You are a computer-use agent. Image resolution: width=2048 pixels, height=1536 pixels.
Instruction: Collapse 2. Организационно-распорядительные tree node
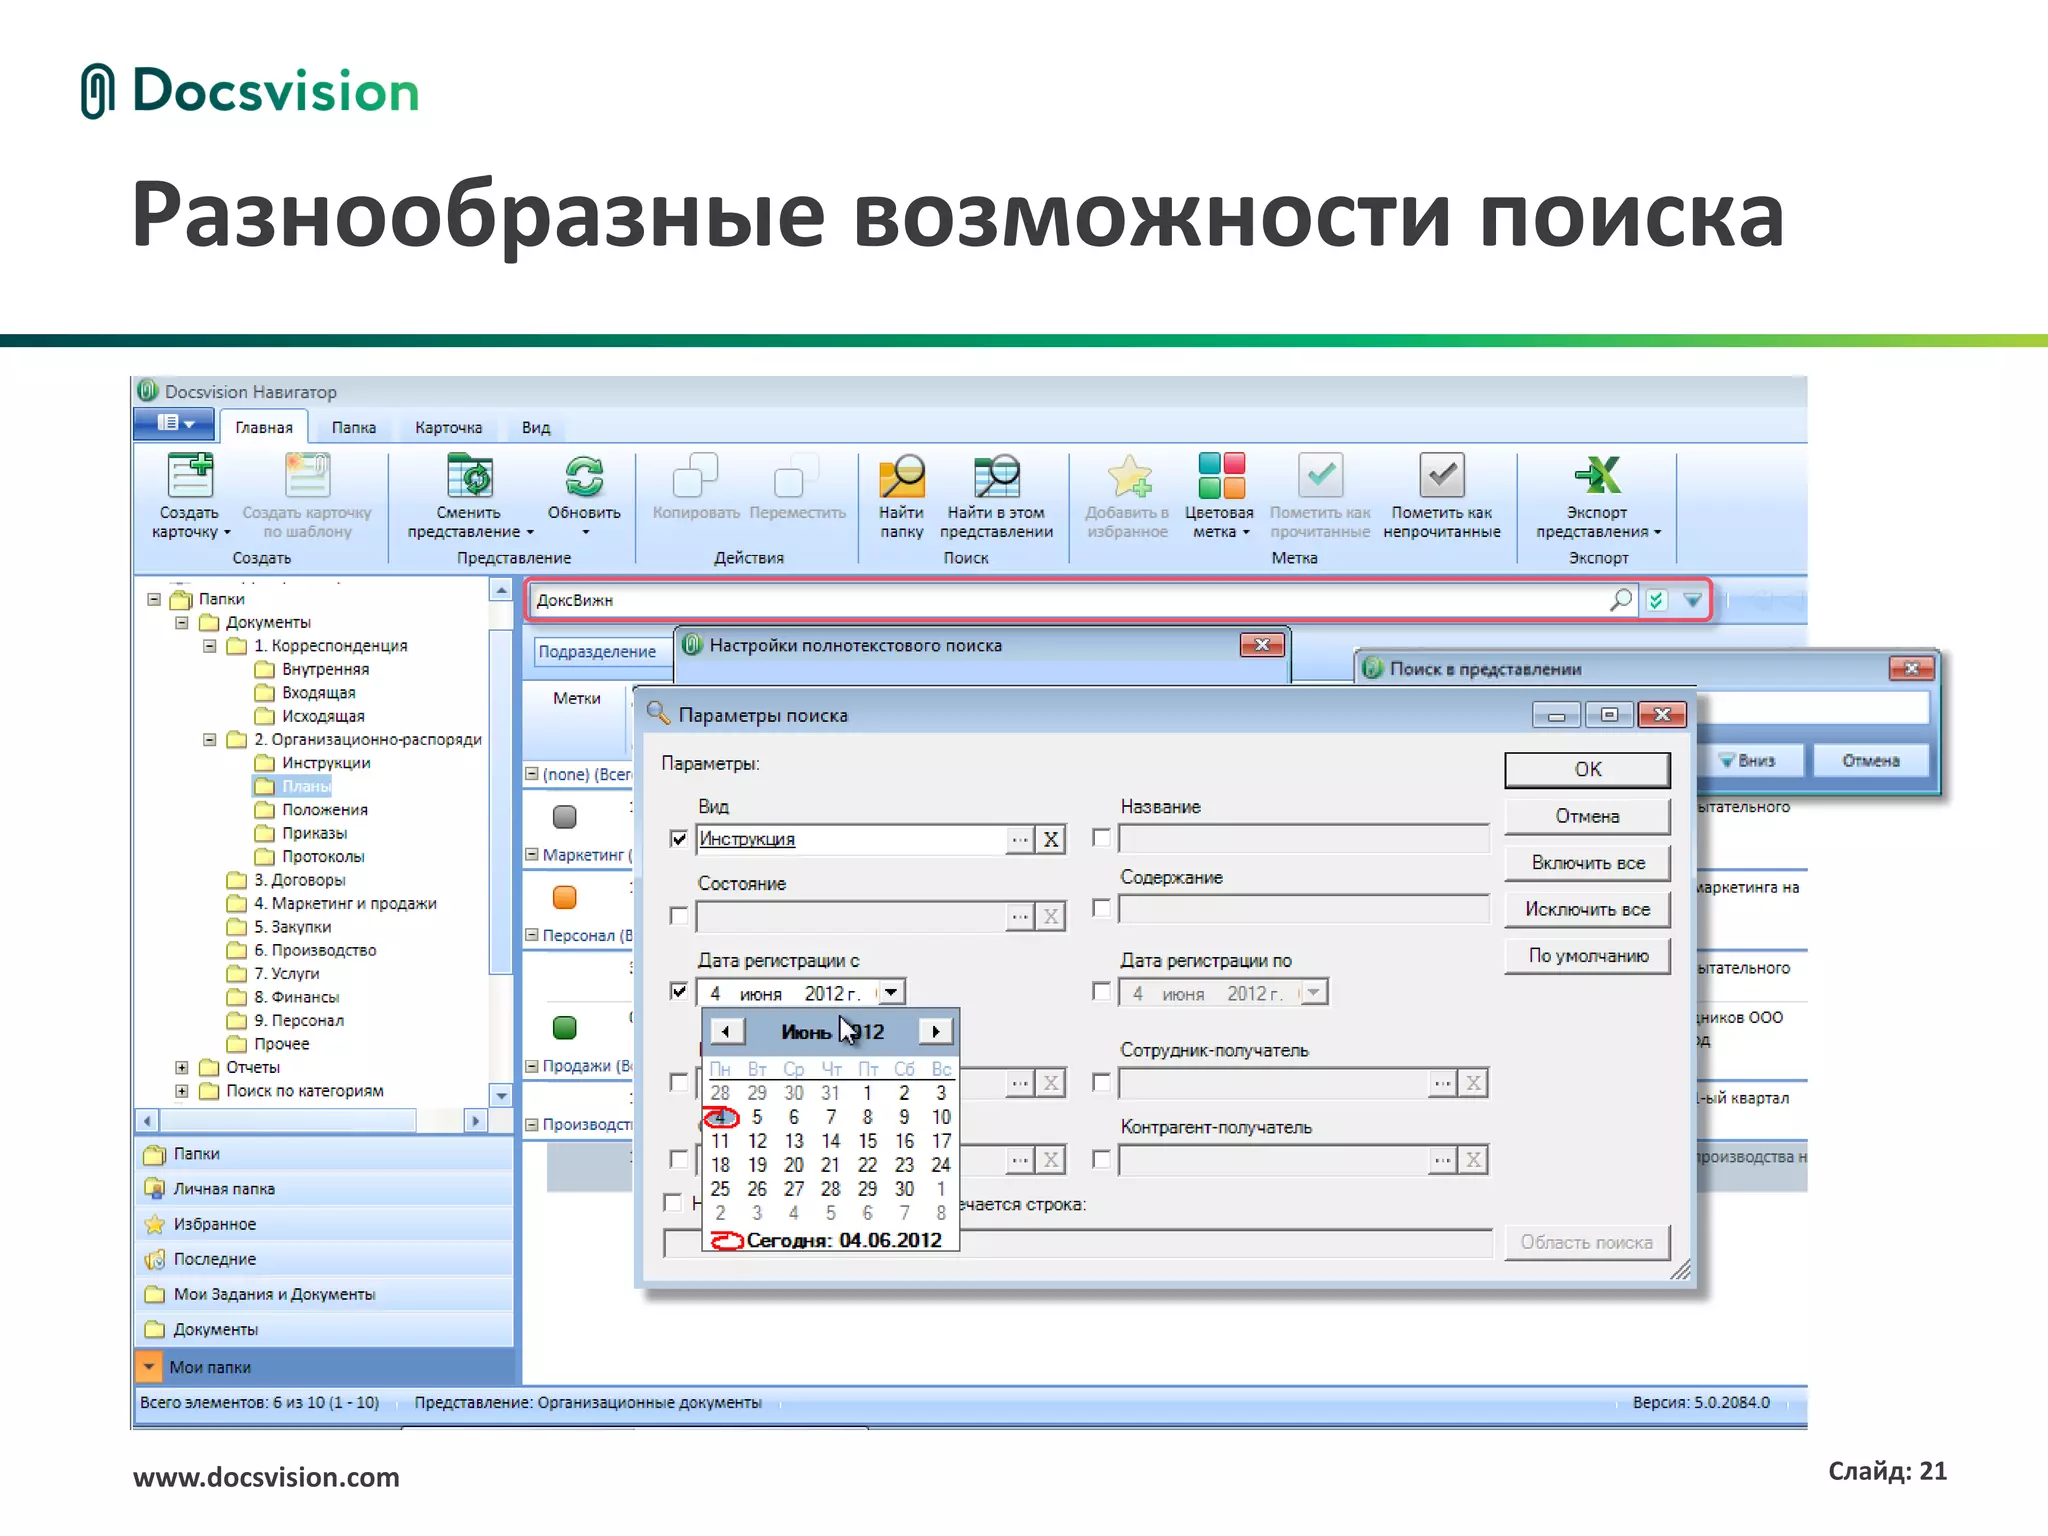tap(210, 740)
